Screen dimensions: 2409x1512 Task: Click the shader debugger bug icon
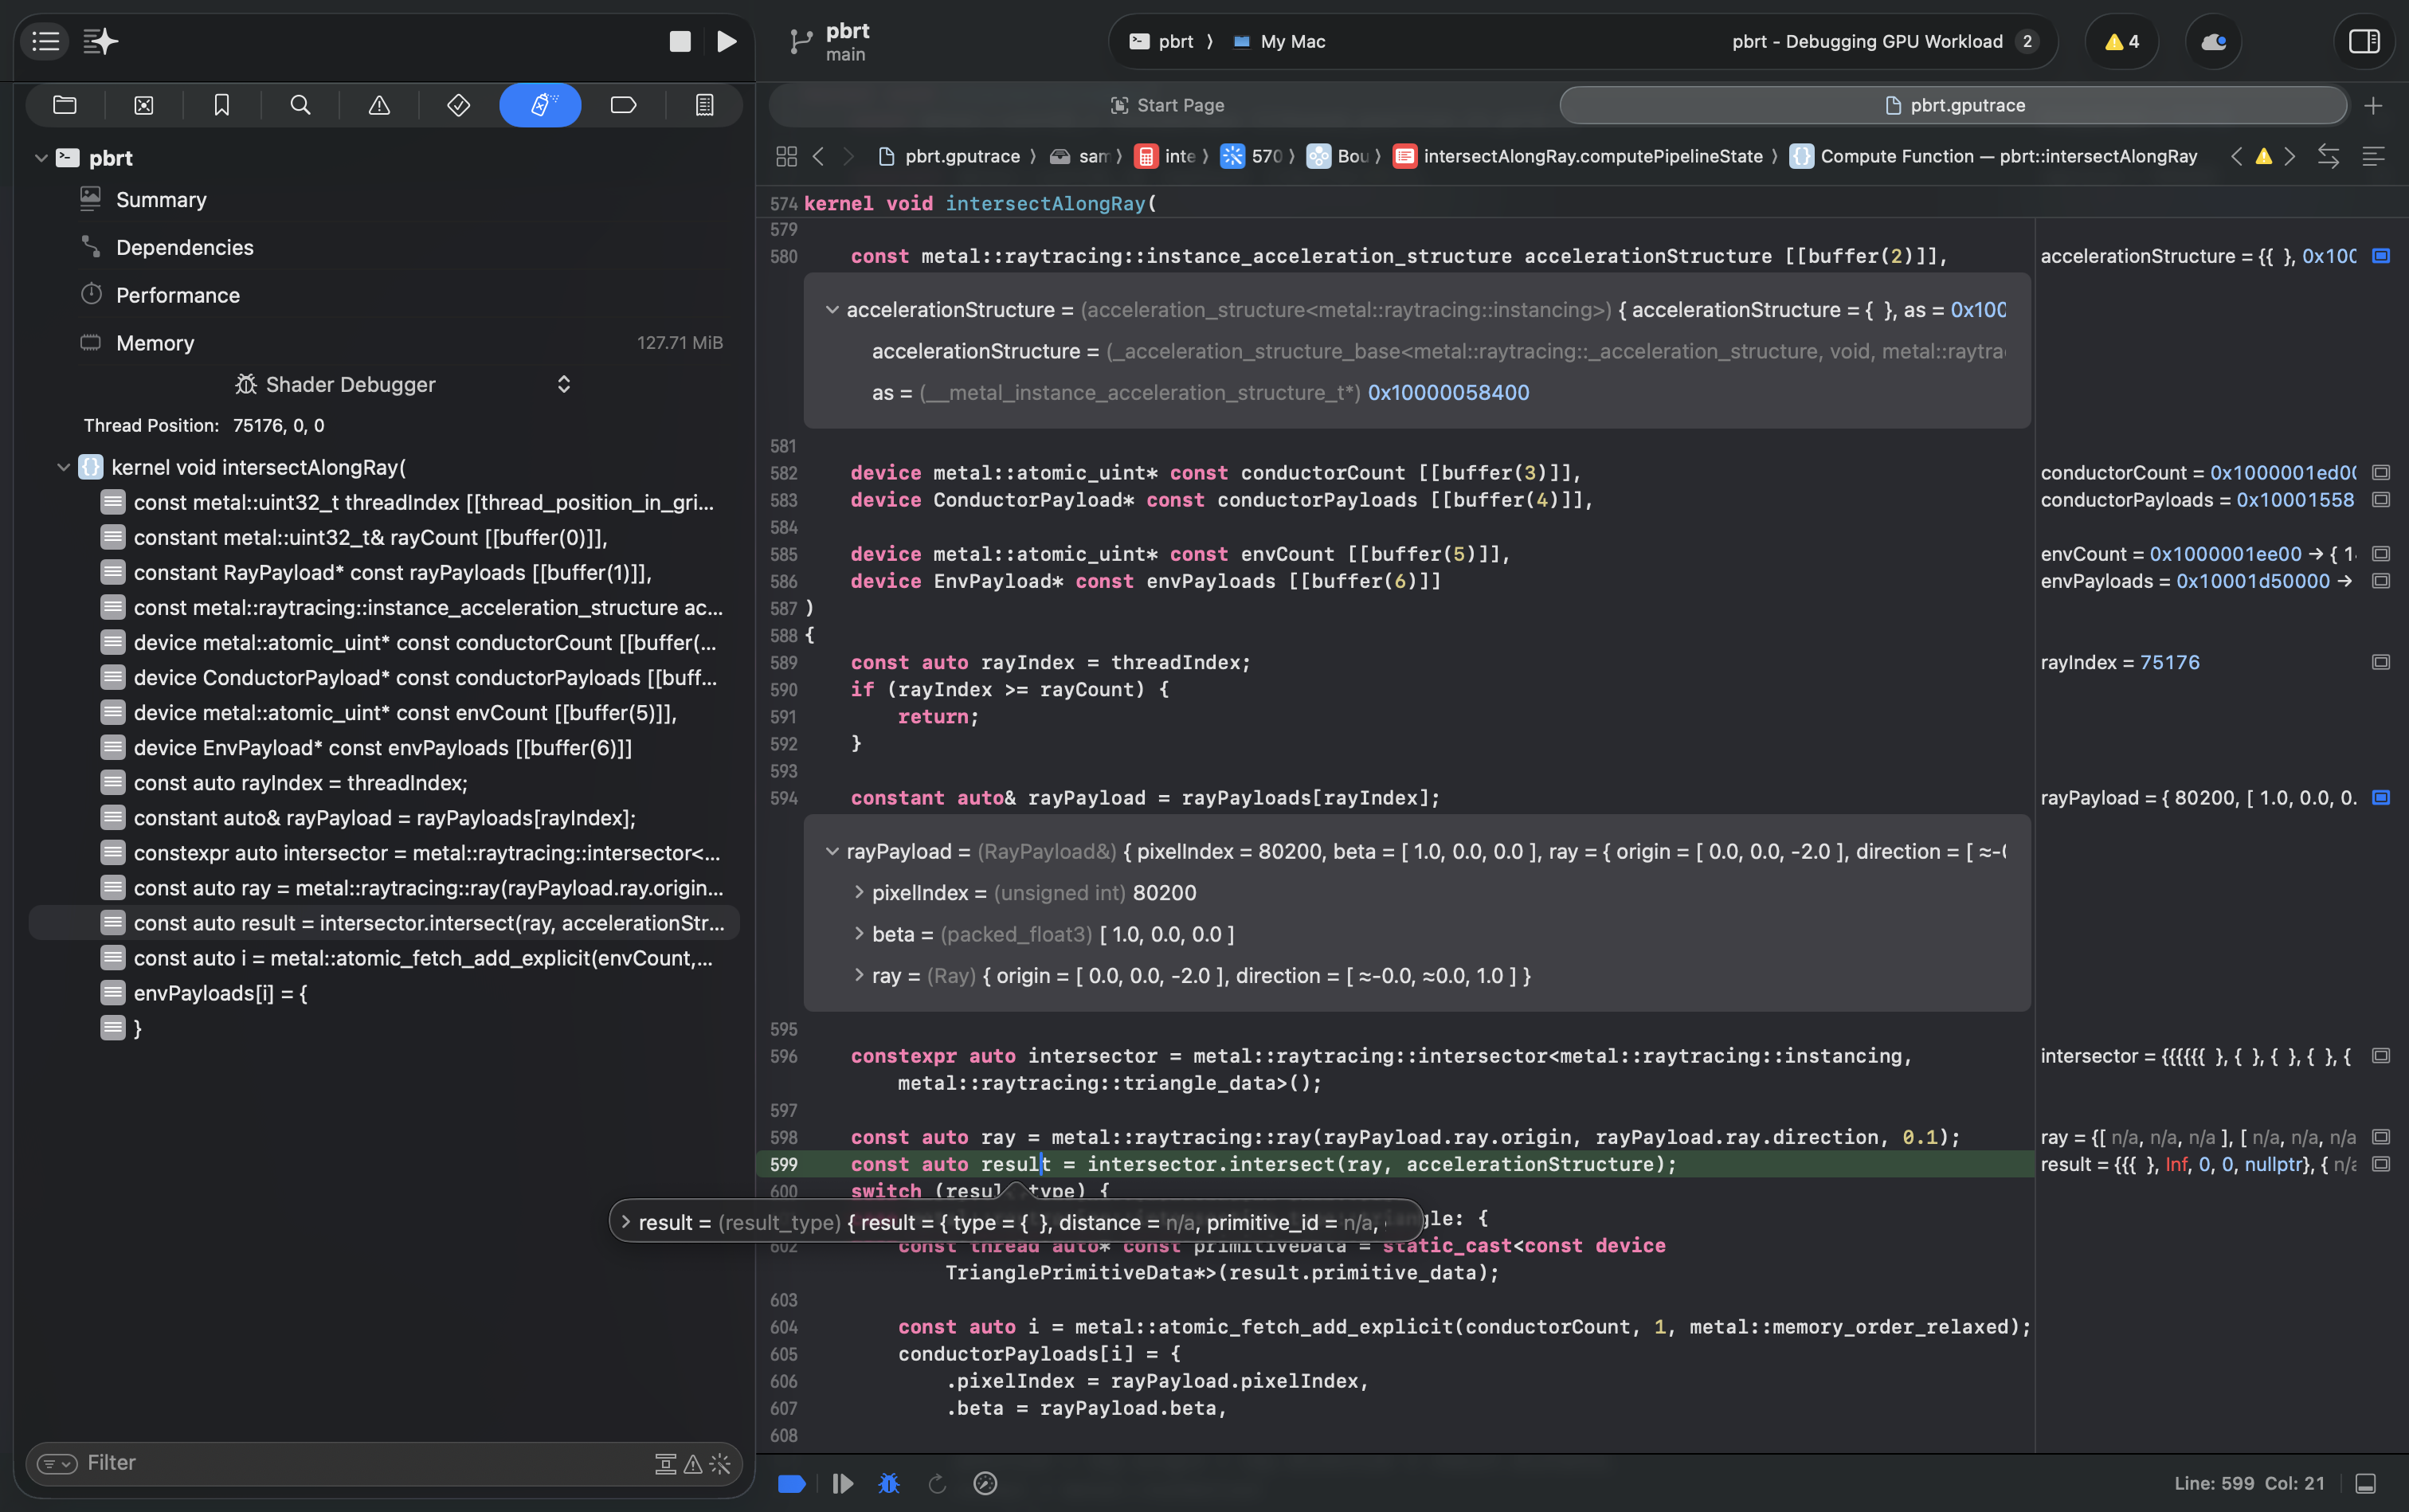pyautogui.click(x=888, y=1483)
